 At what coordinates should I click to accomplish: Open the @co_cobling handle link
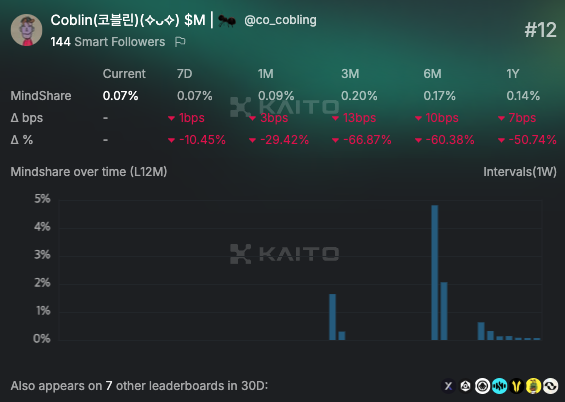tap(280, 20)
